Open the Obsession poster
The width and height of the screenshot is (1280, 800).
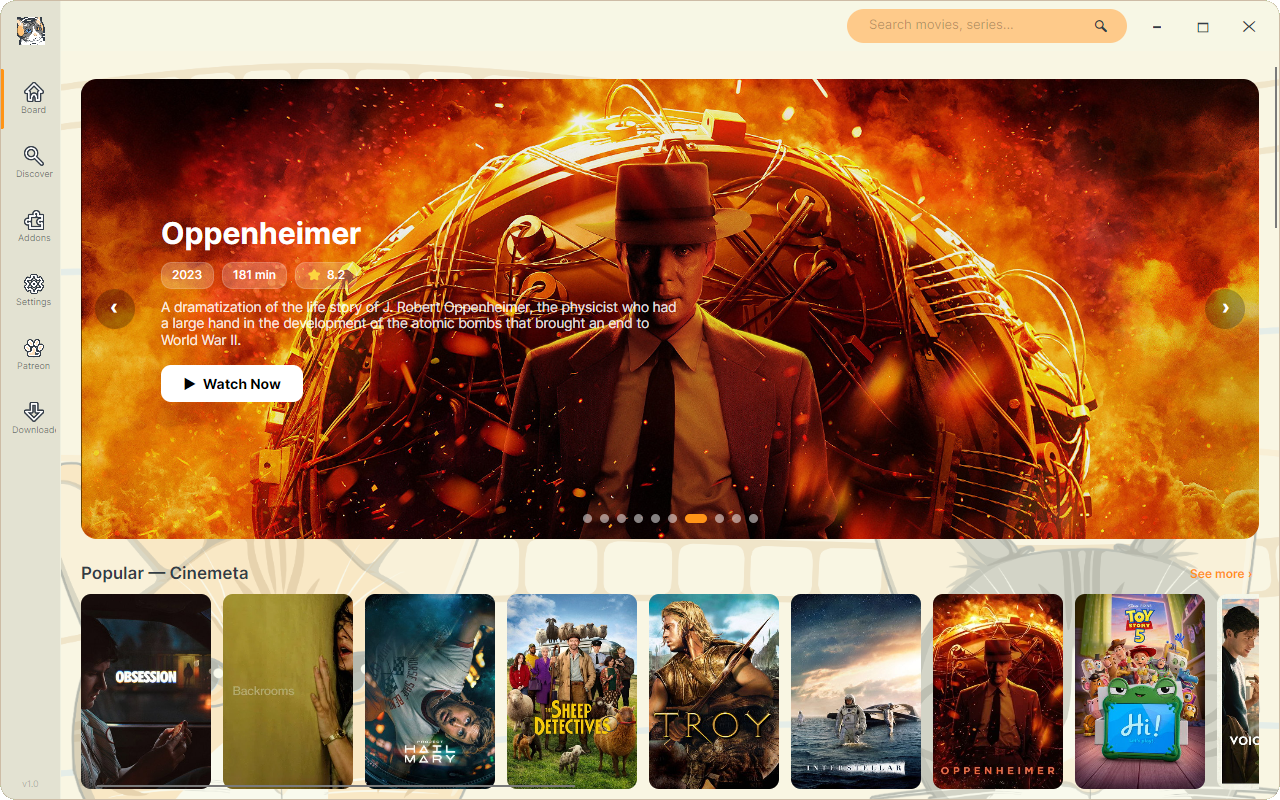[146, 691]
